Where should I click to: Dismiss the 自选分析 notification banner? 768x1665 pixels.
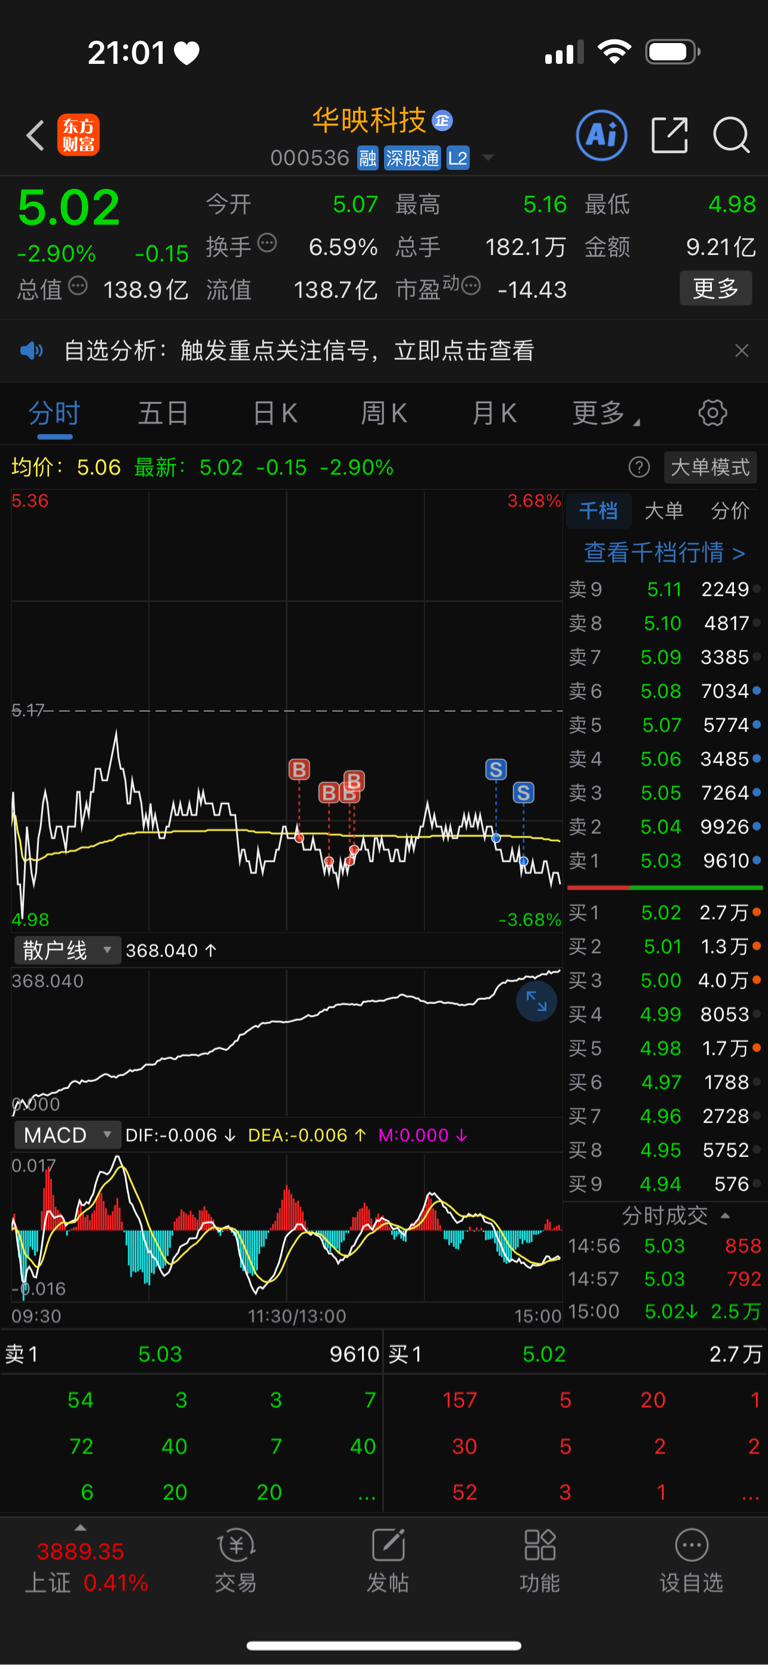coord(741,351)
